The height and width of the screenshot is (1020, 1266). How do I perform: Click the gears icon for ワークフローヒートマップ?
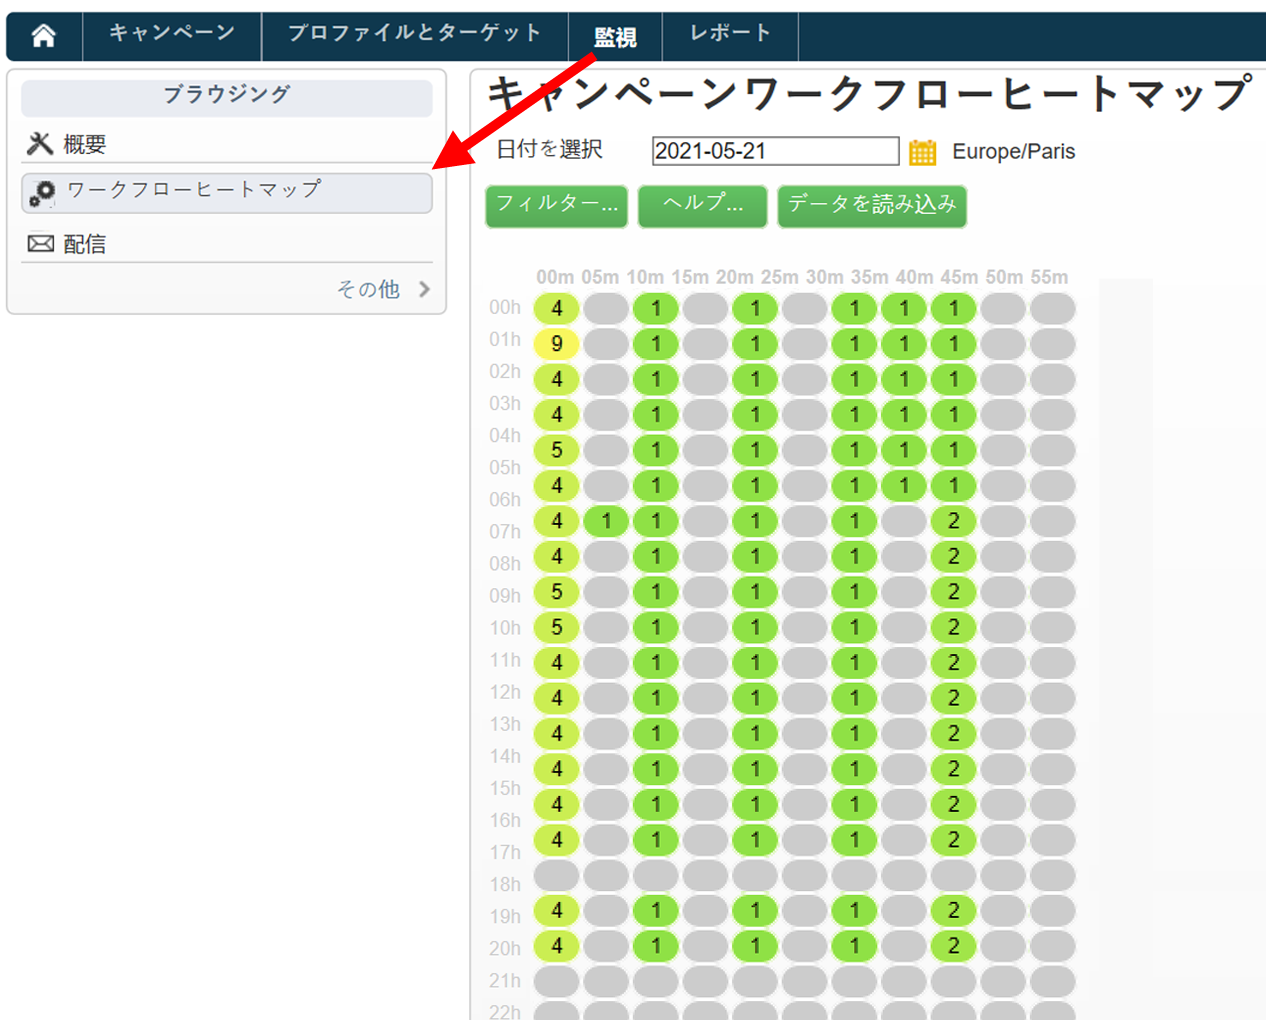click(42, 193)
